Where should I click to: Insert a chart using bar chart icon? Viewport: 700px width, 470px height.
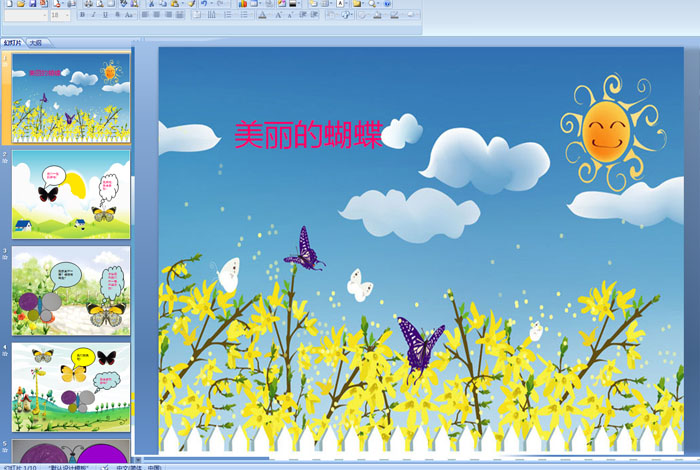[242, 4]
